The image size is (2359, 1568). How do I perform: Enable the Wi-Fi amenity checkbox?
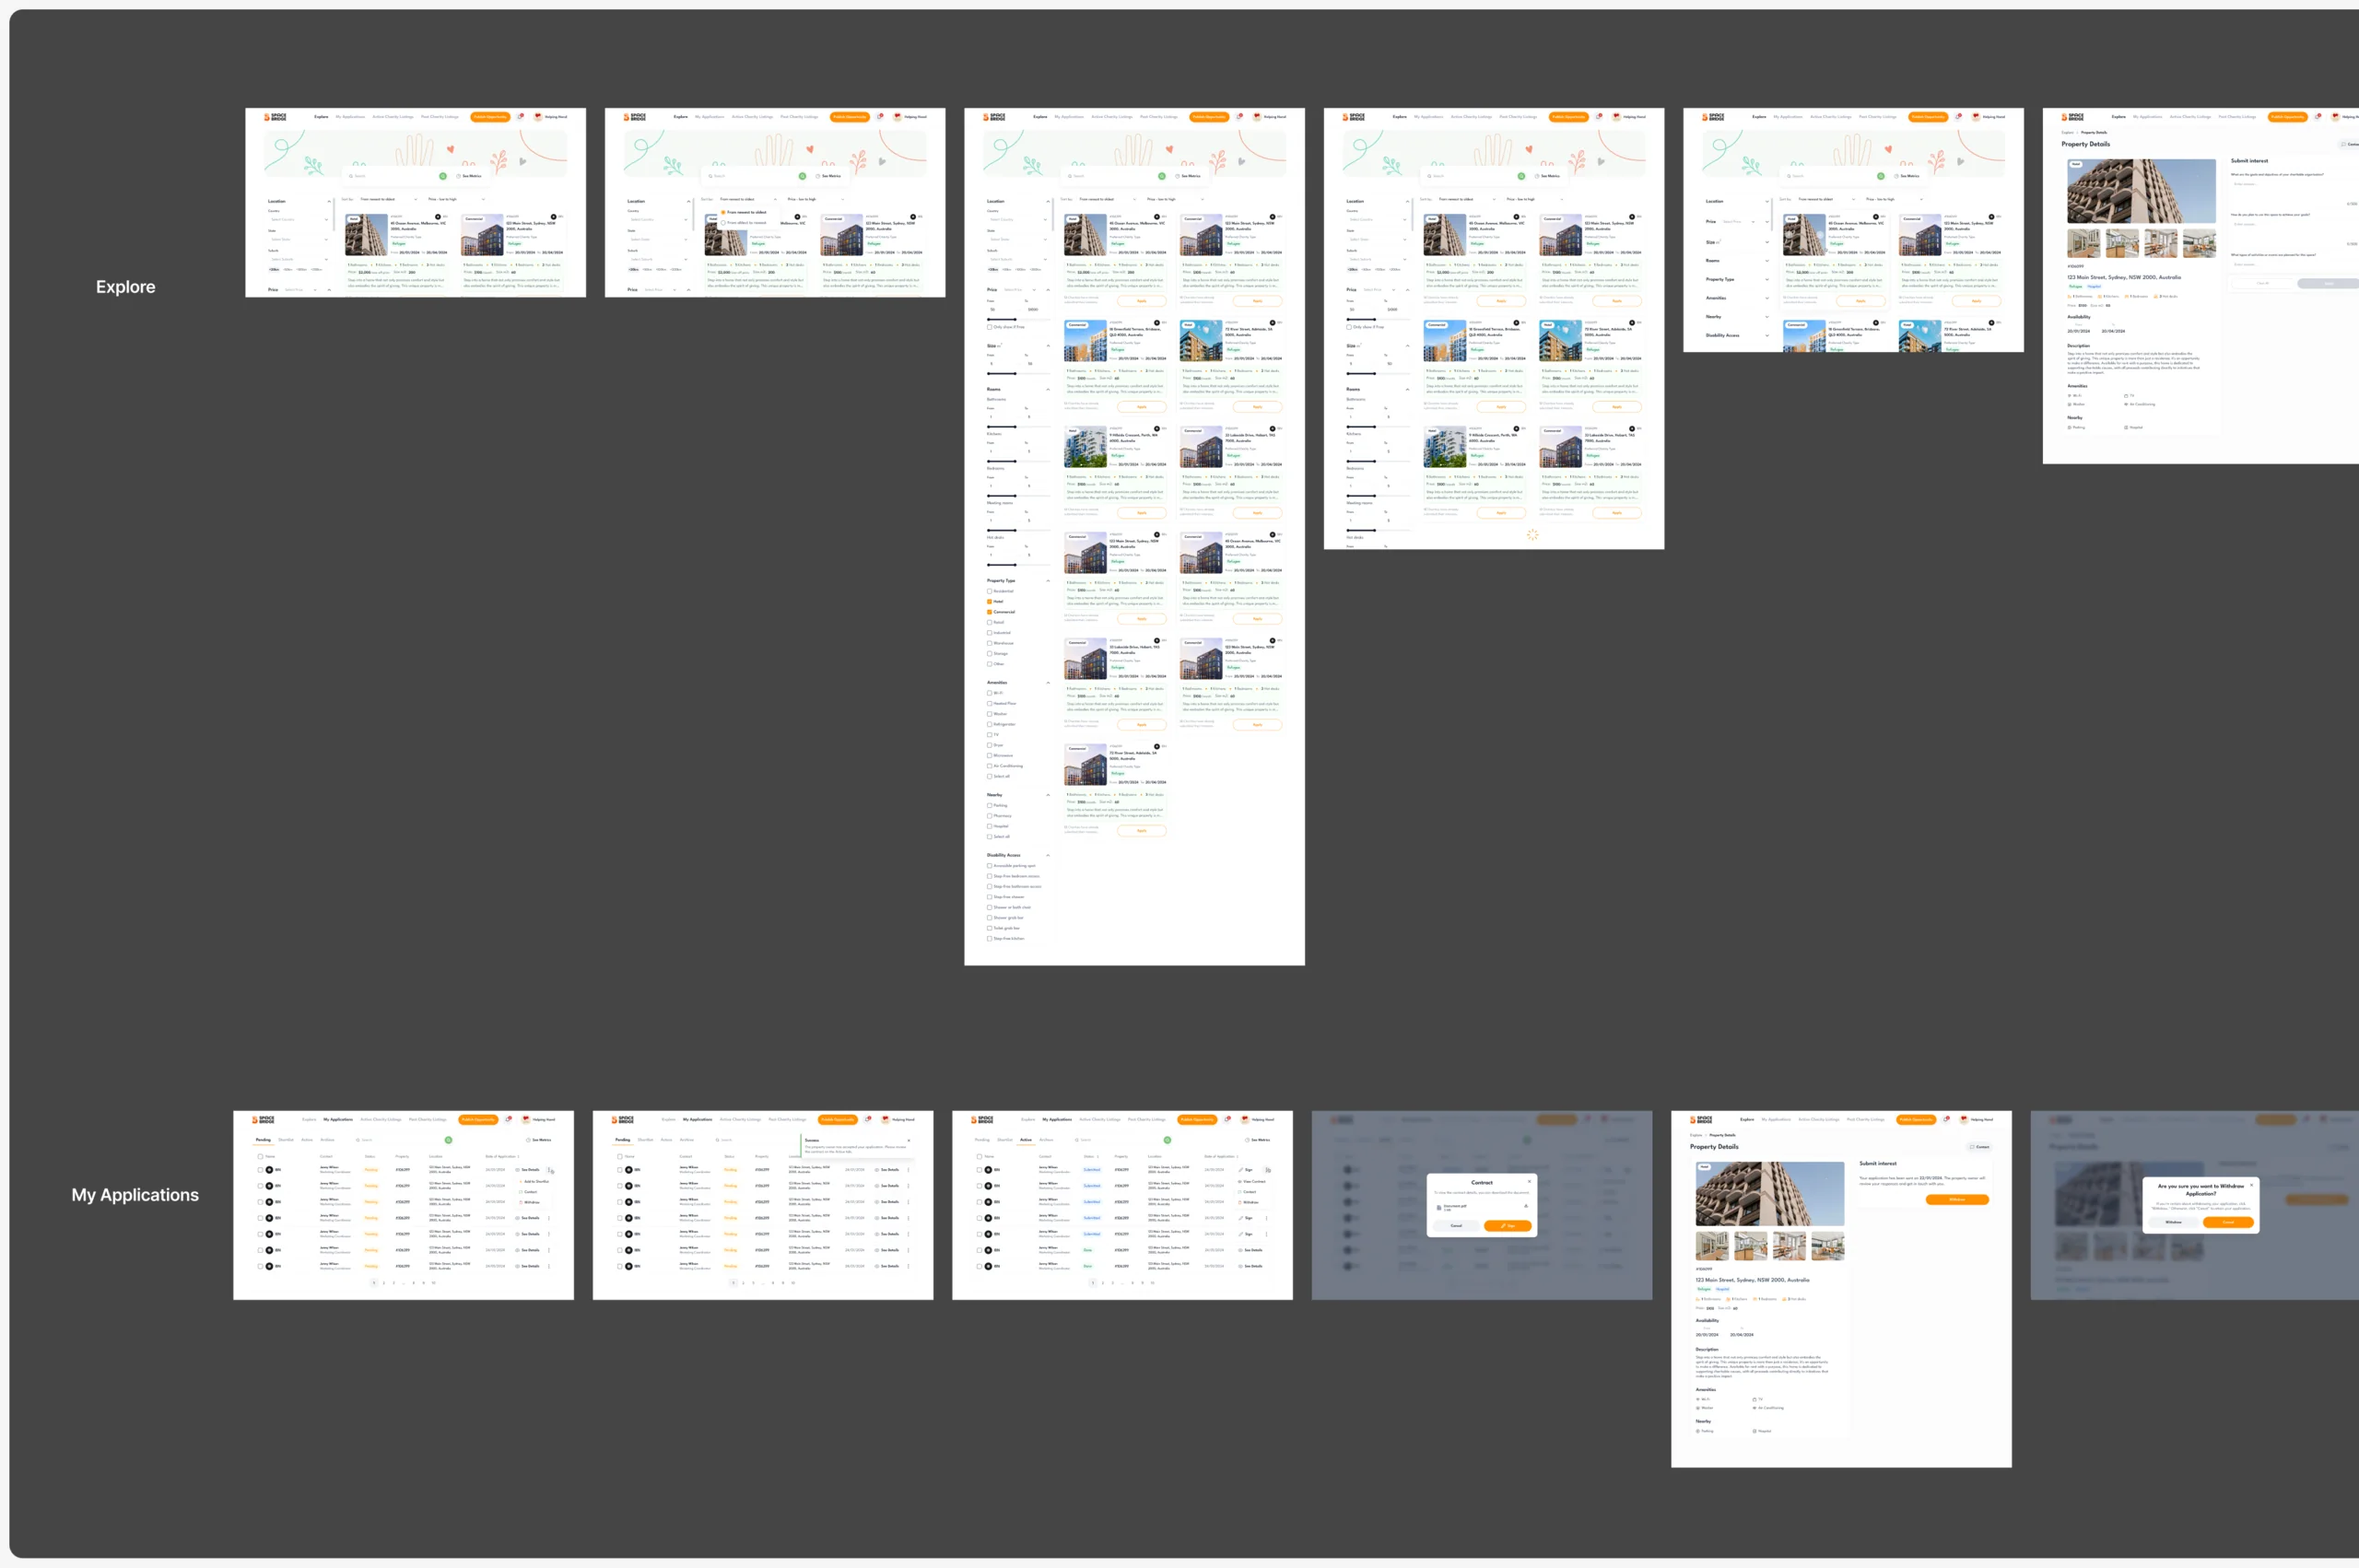(990, 693)
